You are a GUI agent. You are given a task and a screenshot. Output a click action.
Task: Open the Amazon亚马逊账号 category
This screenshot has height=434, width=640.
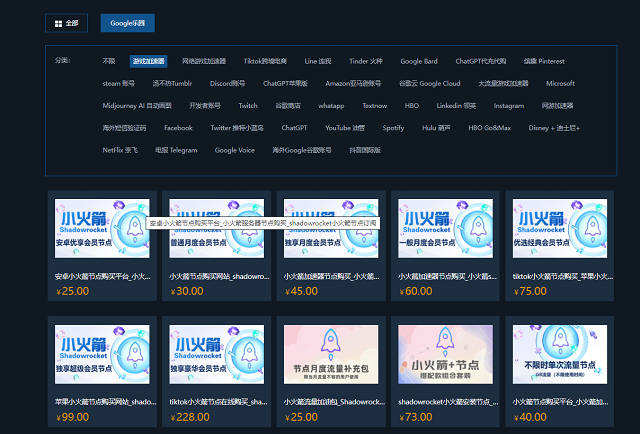(353, 83)
